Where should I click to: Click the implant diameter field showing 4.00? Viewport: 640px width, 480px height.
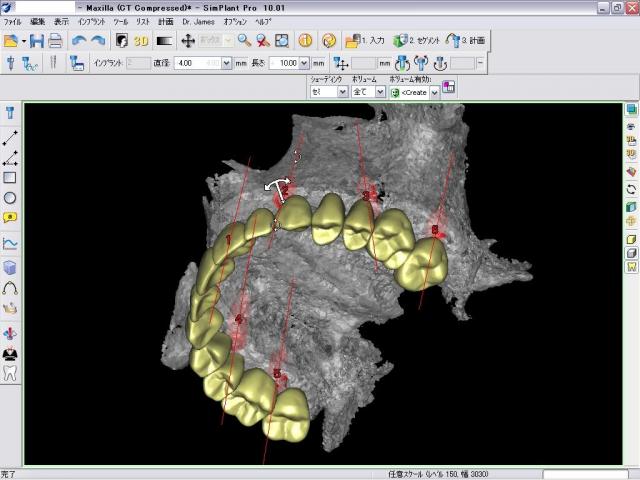pyautogui.click(x=187, y=63)
